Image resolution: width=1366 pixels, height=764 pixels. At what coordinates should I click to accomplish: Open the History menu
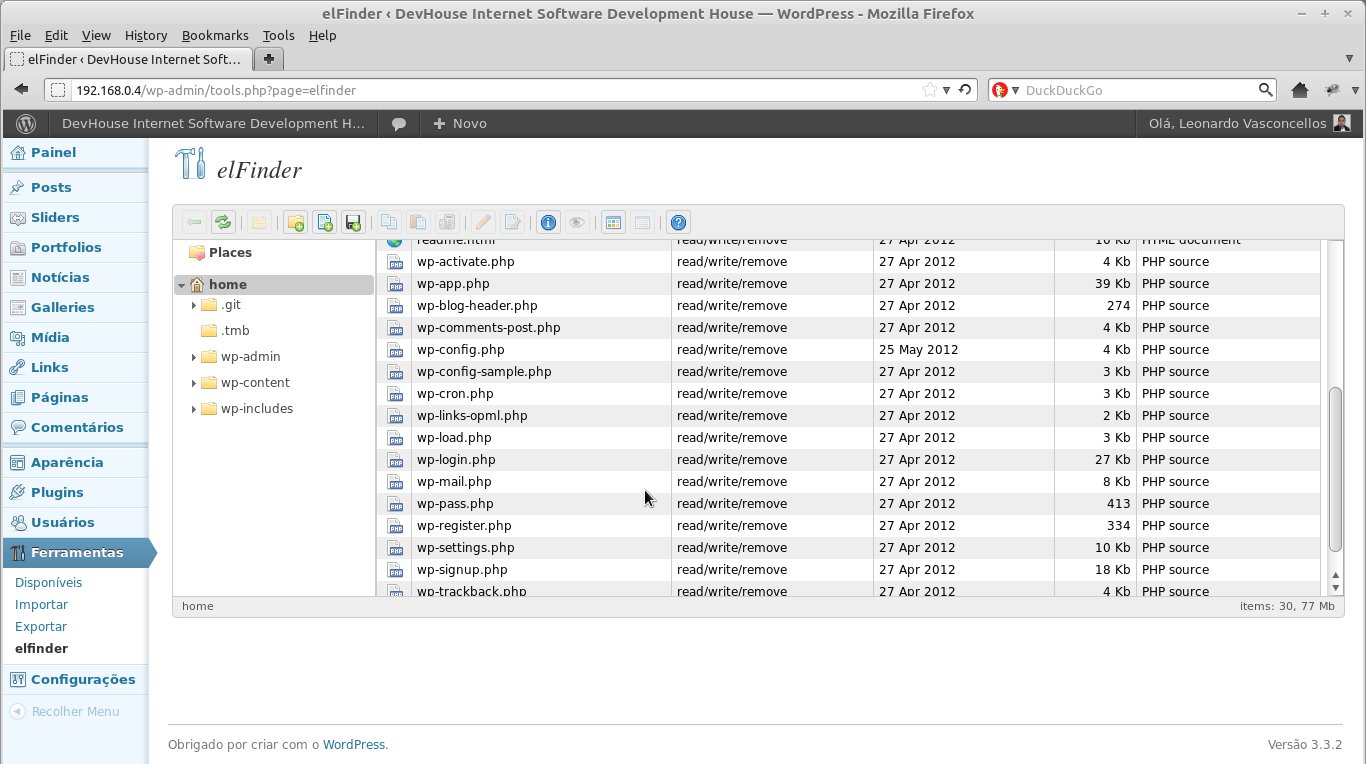pyautogui.click(x=146, y=35)
